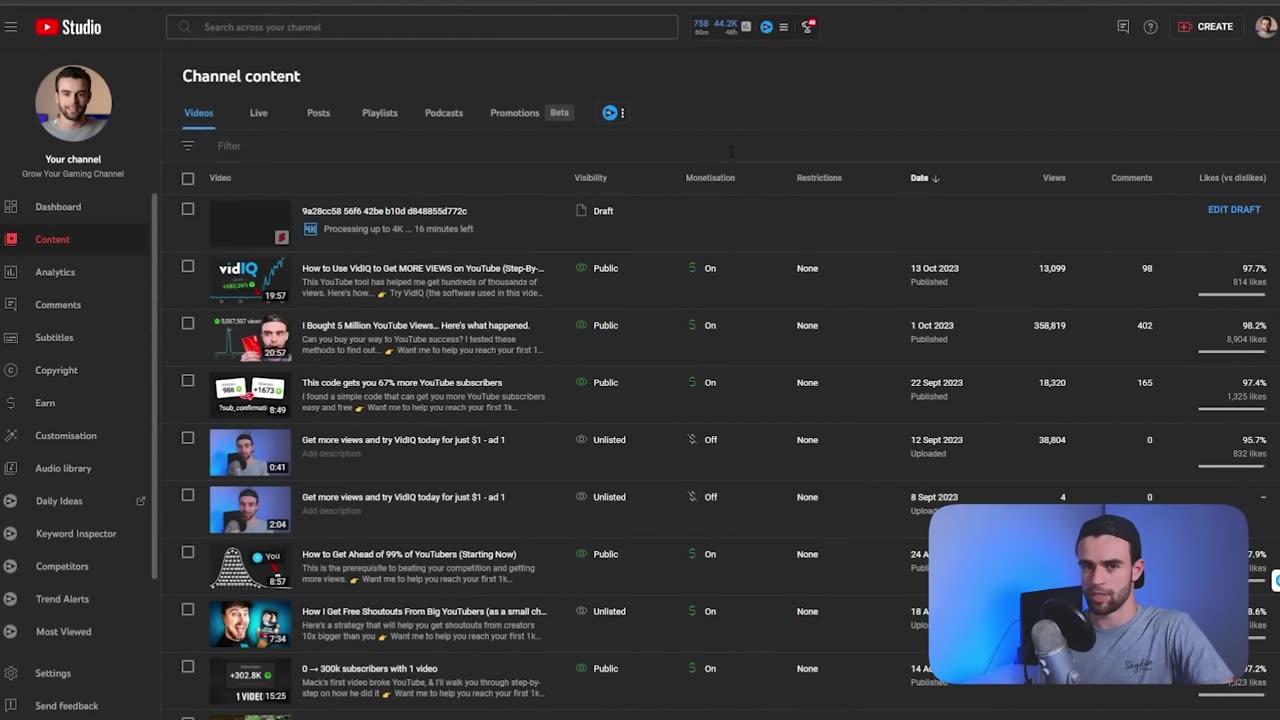
Task: Switch to the Podcasts tab
Action: pyautogui.click(x=444, y=113)
